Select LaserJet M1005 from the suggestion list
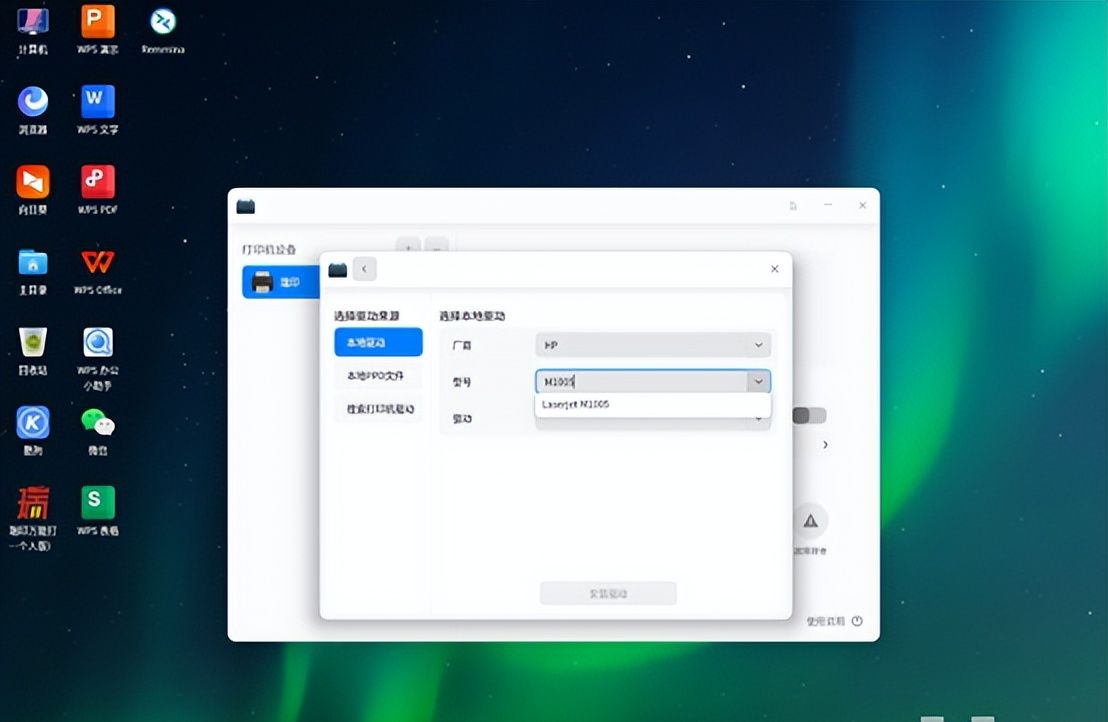This screenshot has width=1108, height=722. point(653,405)
